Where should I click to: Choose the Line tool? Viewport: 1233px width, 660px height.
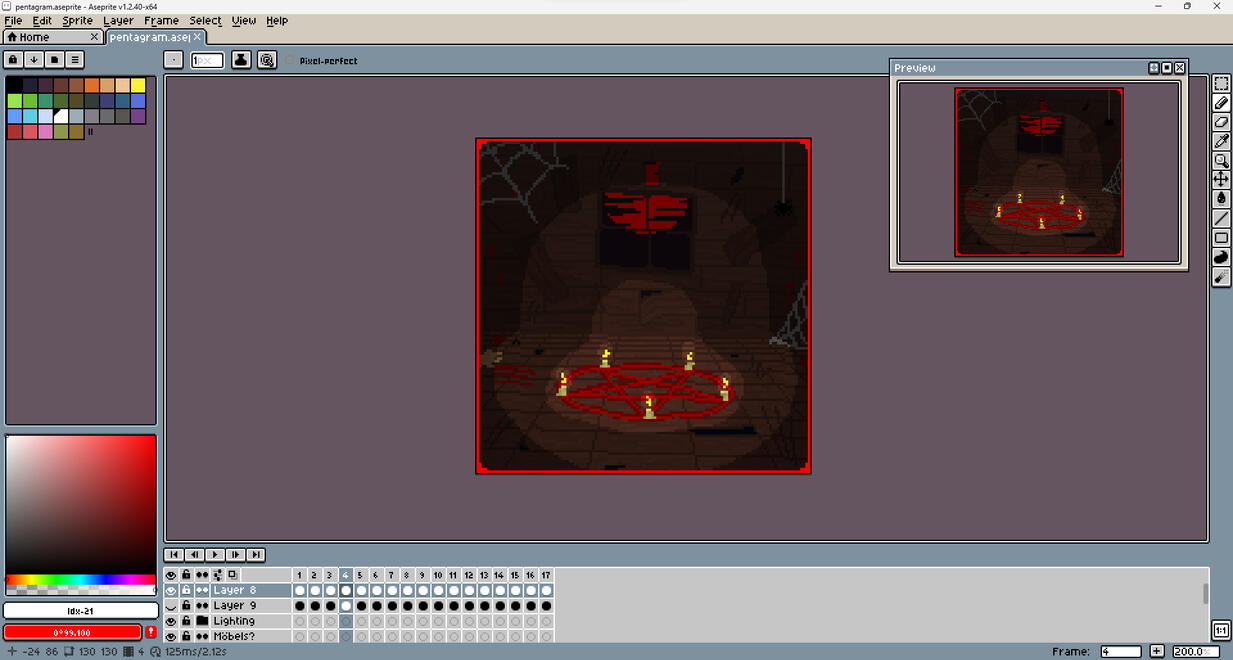pos(1221,218)
